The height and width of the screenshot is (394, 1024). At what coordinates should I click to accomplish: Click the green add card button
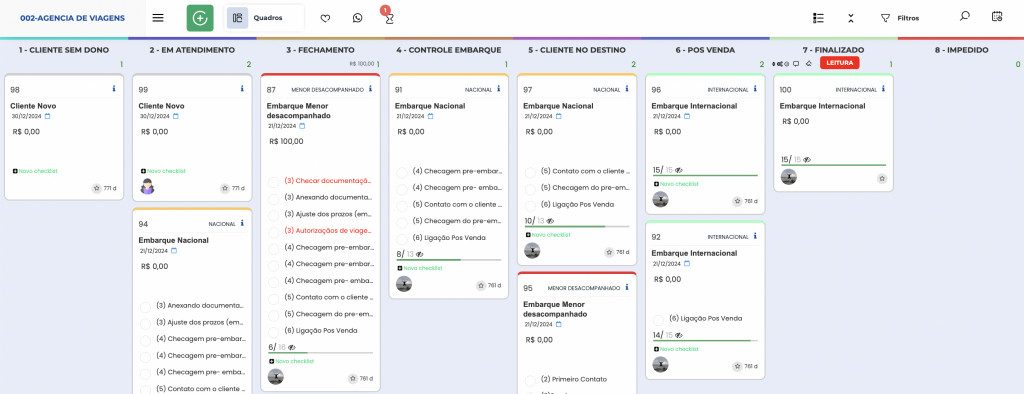(x=200, y=18)
